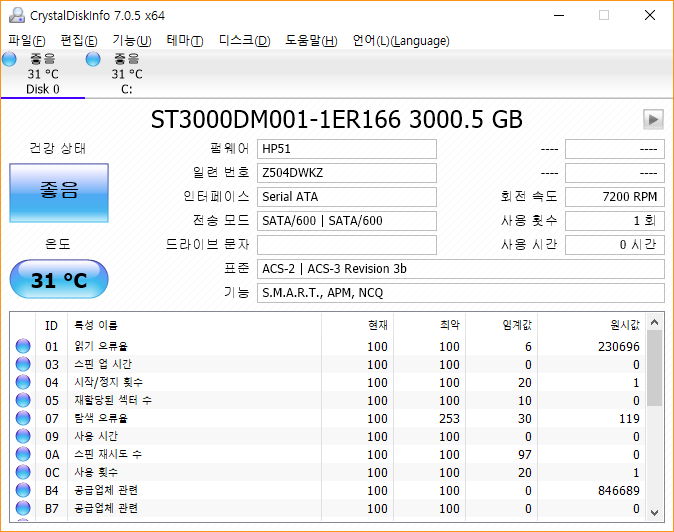
Task: Click the 특성 이름 column header
Action: 195,325
